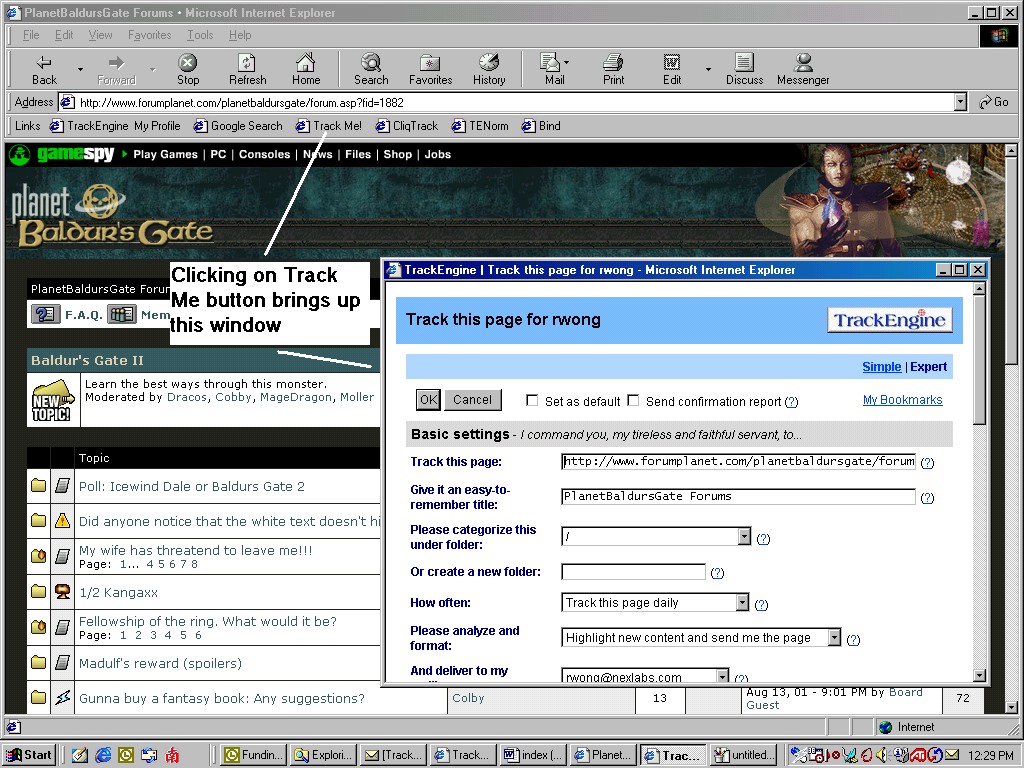Click help (?) next to Track this page field
The width and height of the screenshot is (1024, 768).
pyautogui.click(x=927, y=462)
